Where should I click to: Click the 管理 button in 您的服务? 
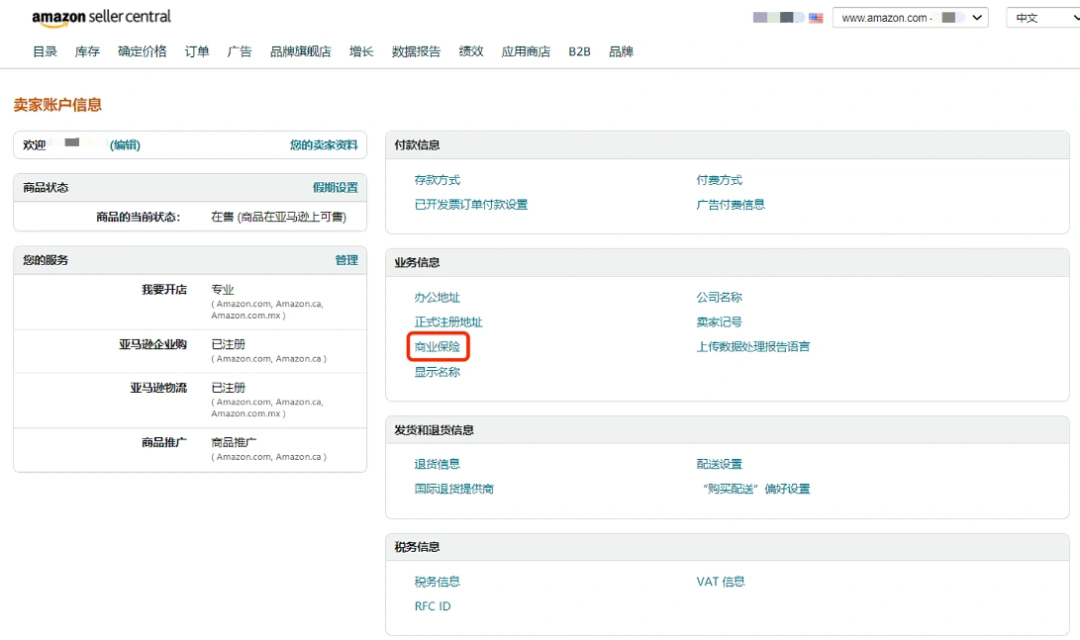[347, 259]
